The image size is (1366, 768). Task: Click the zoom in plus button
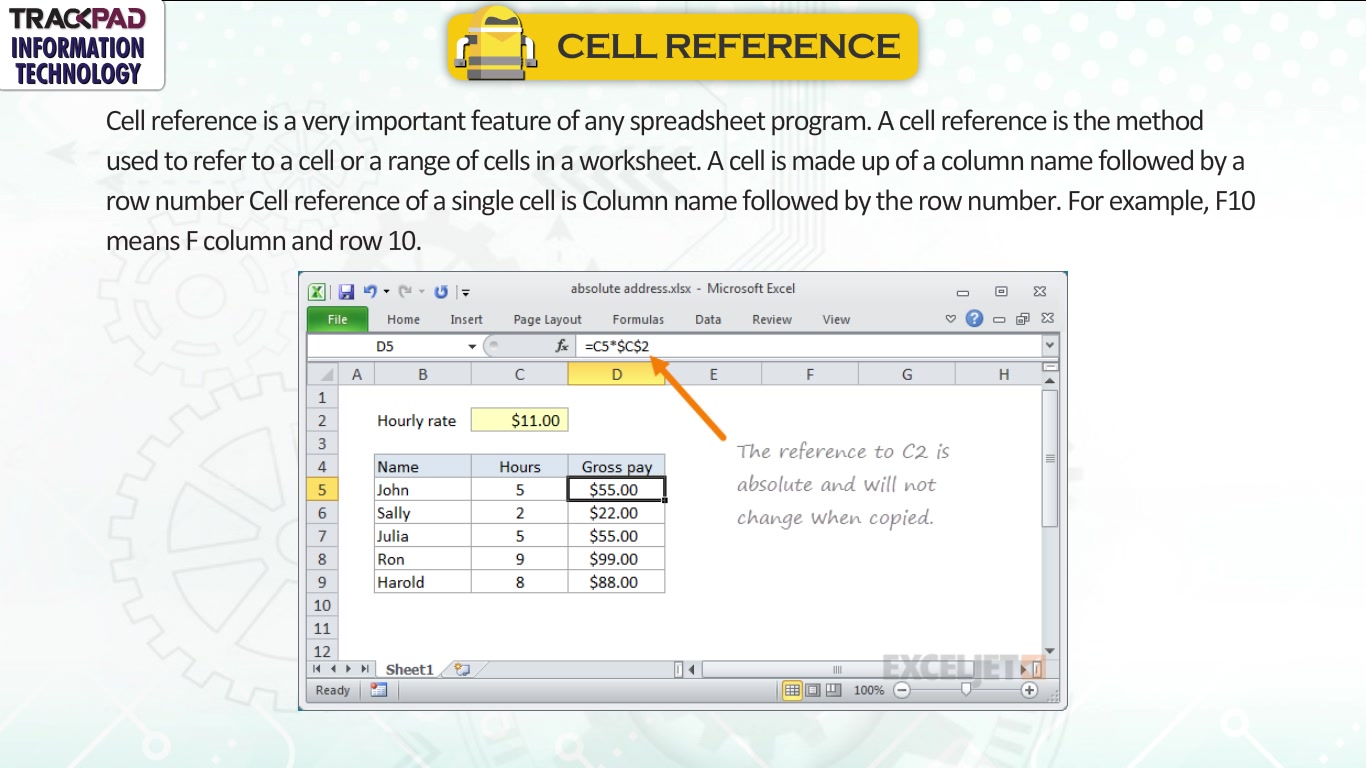pos(1029,690)
